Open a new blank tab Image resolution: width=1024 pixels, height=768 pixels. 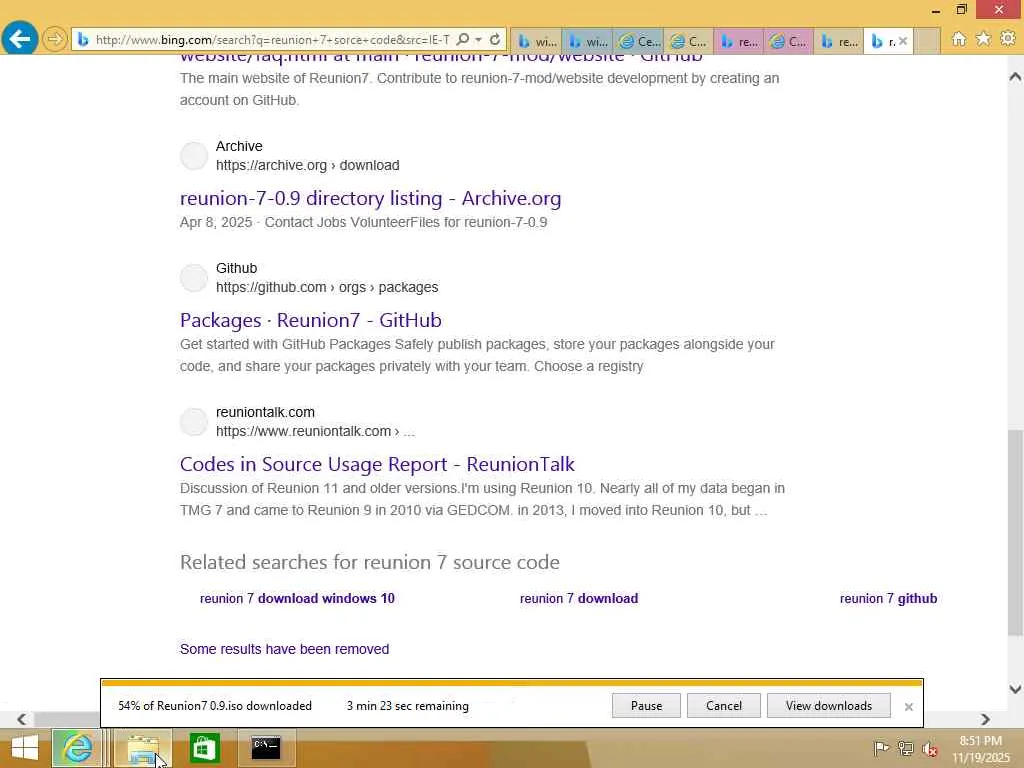pos(926,41)
